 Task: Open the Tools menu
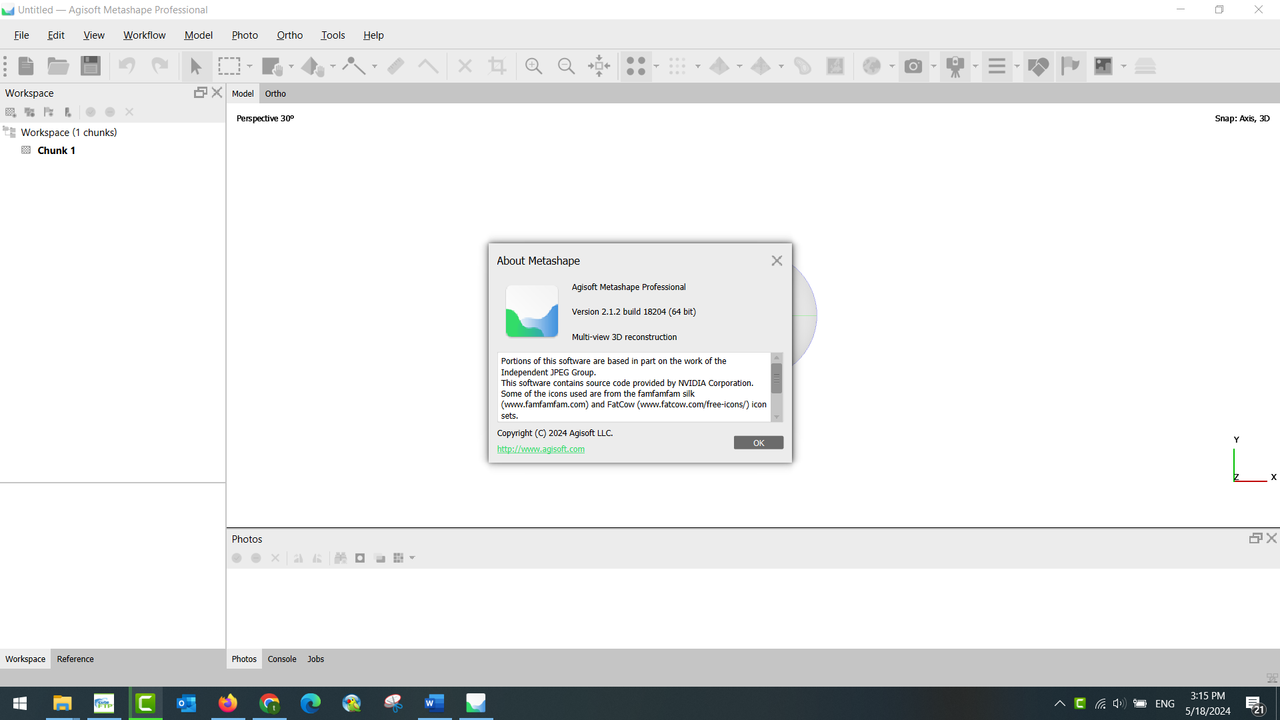point(333,35)
